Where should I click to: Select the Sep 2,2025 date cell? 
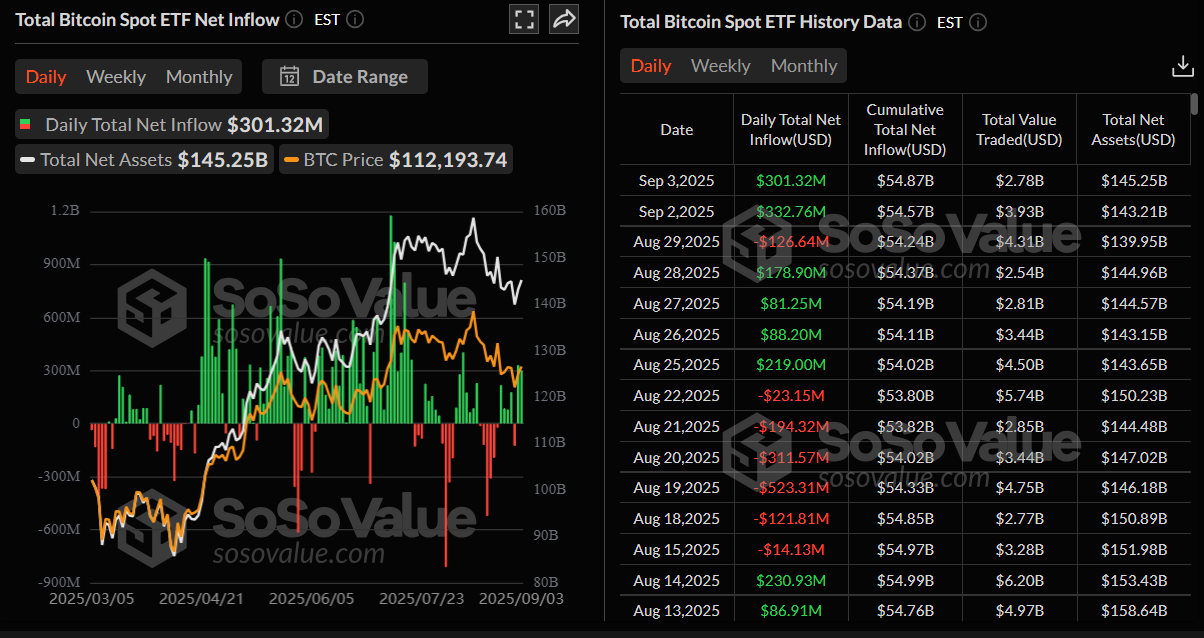click(x=677, y=211)
